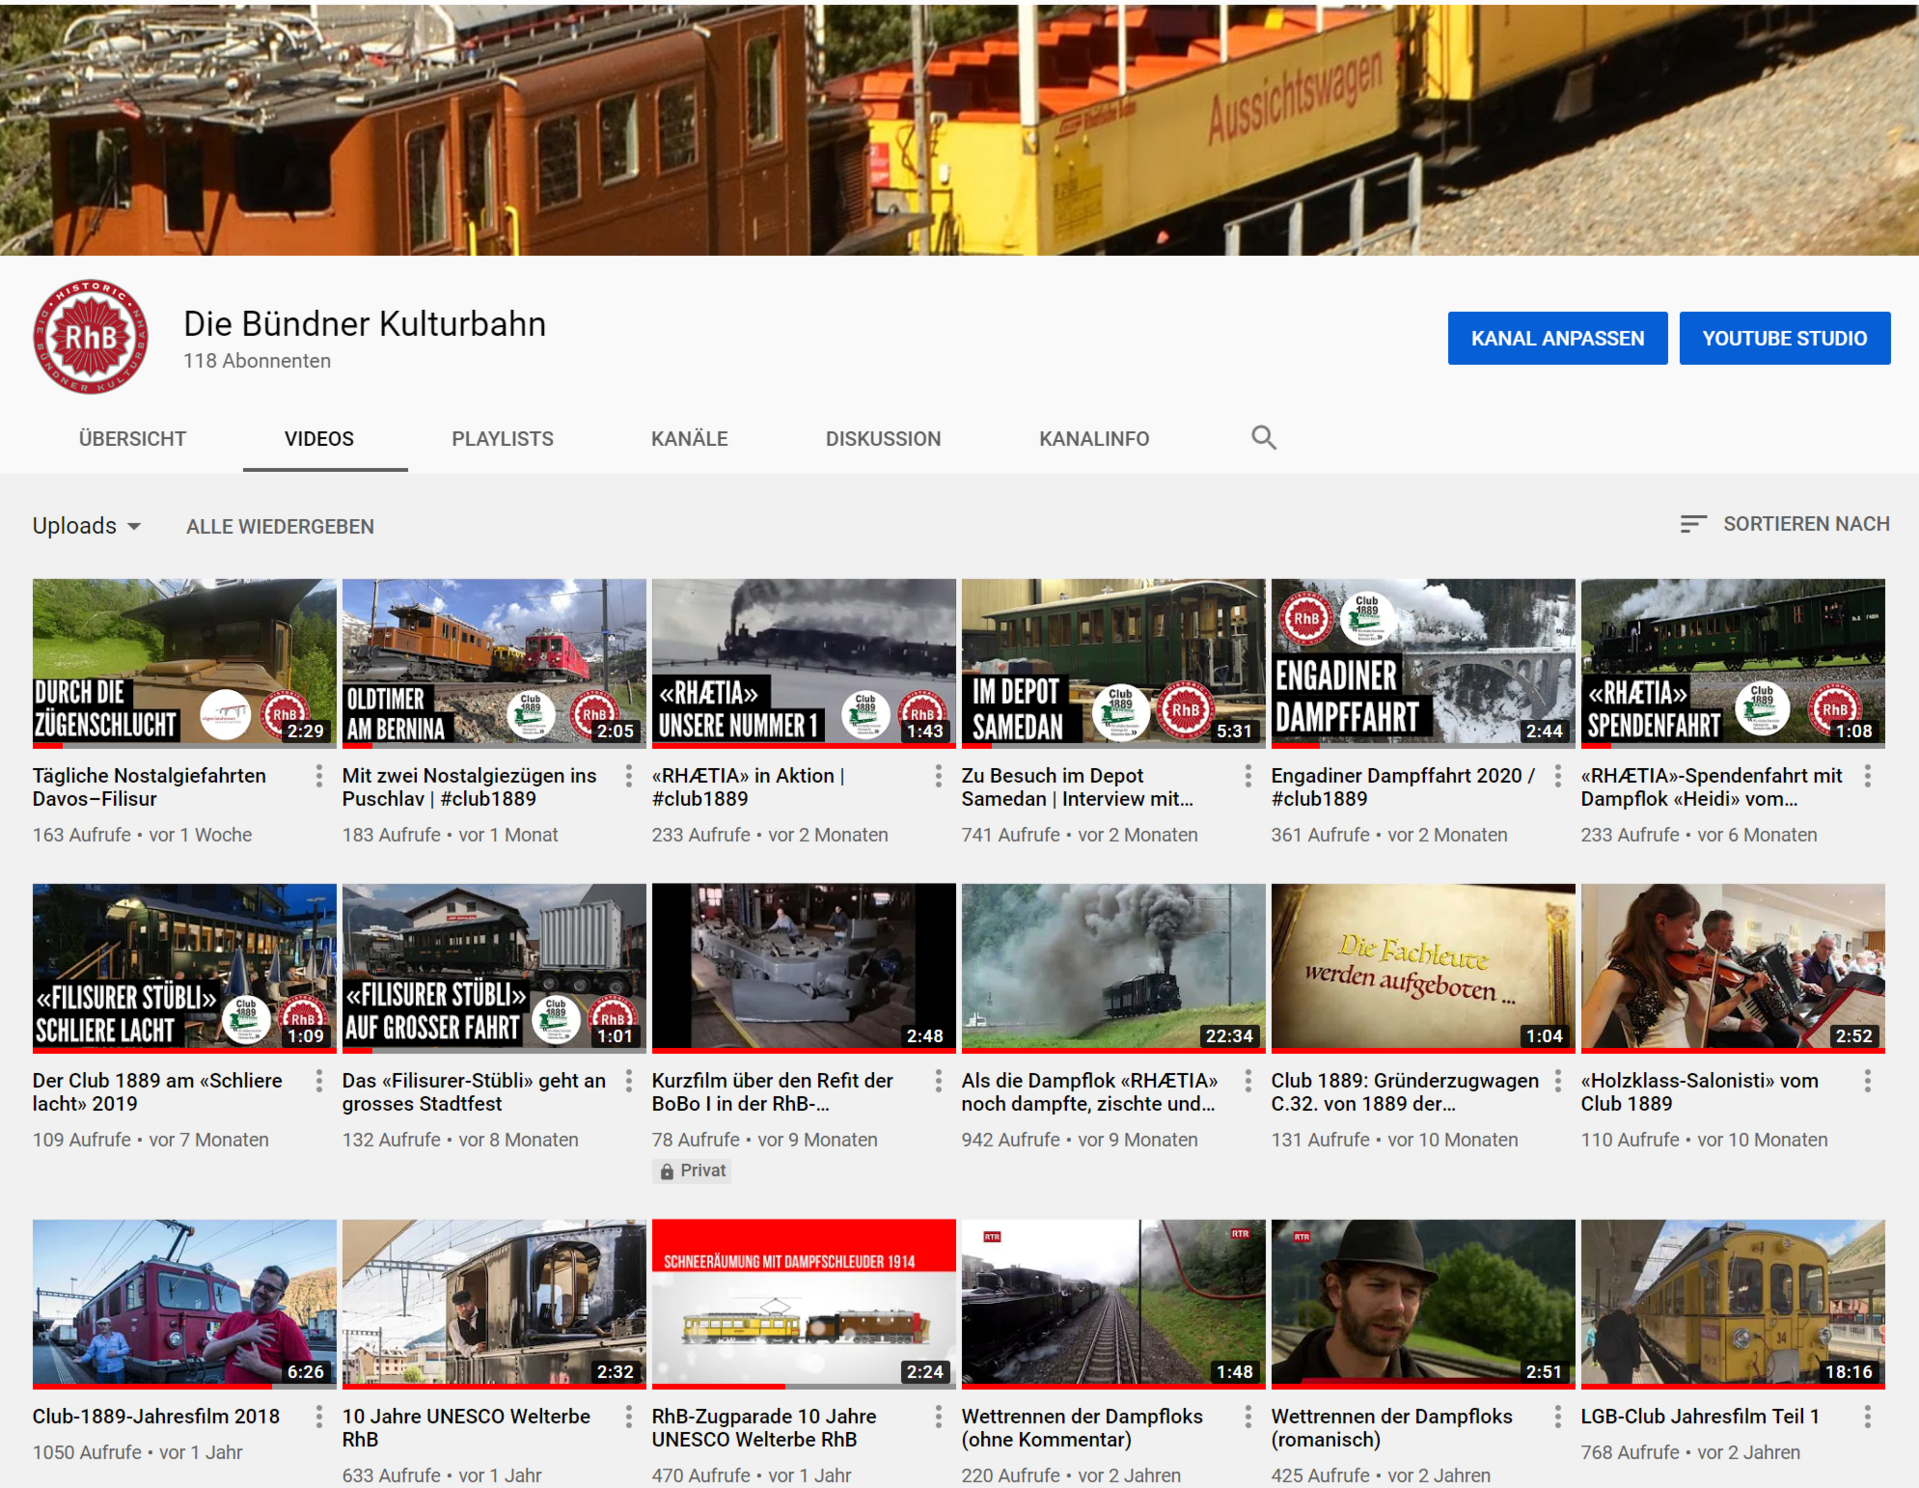Click the channel banner train image
The width and height of the screenshot is (1919, 1488).
coord(959,128)
